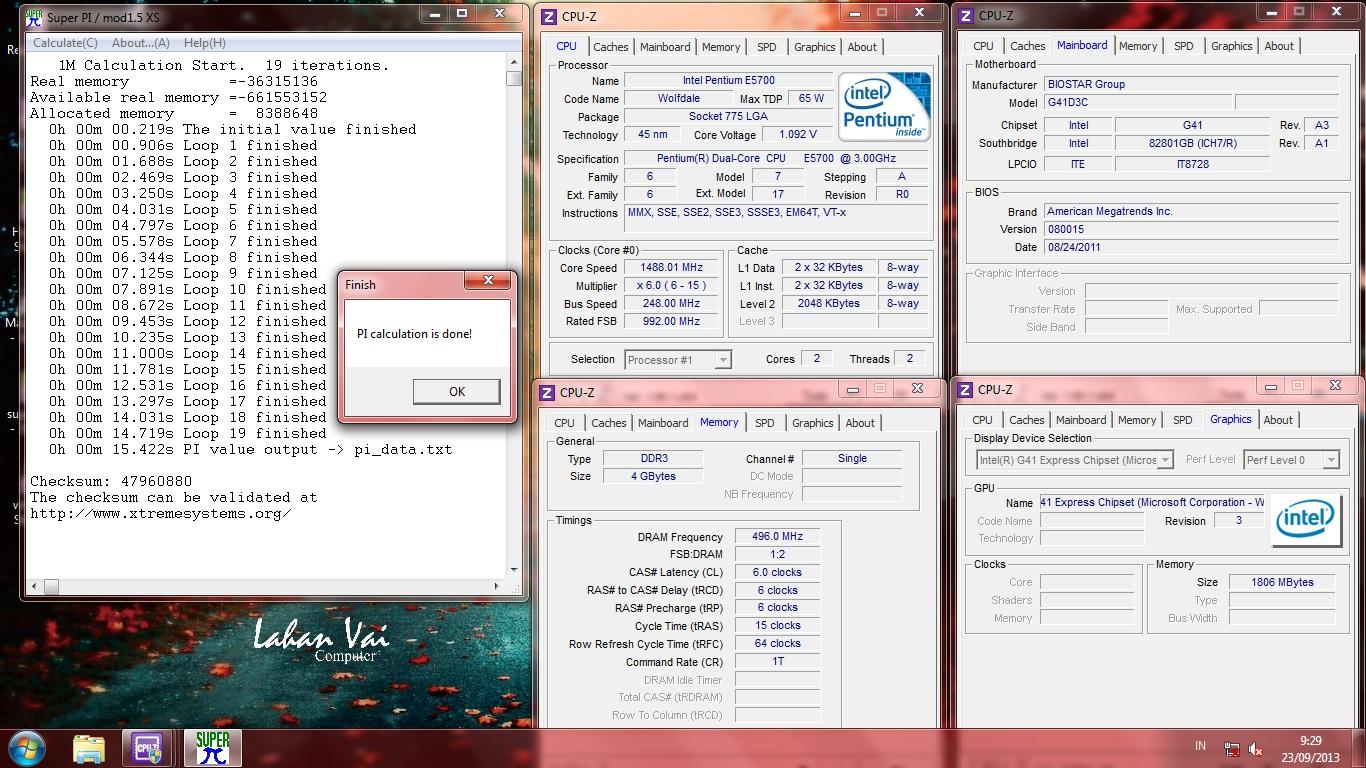The height and width of the screenshot is (768, 1366).
Task: Click the FSB:DRAM ratio value 1:2
Action: (777, 555)
